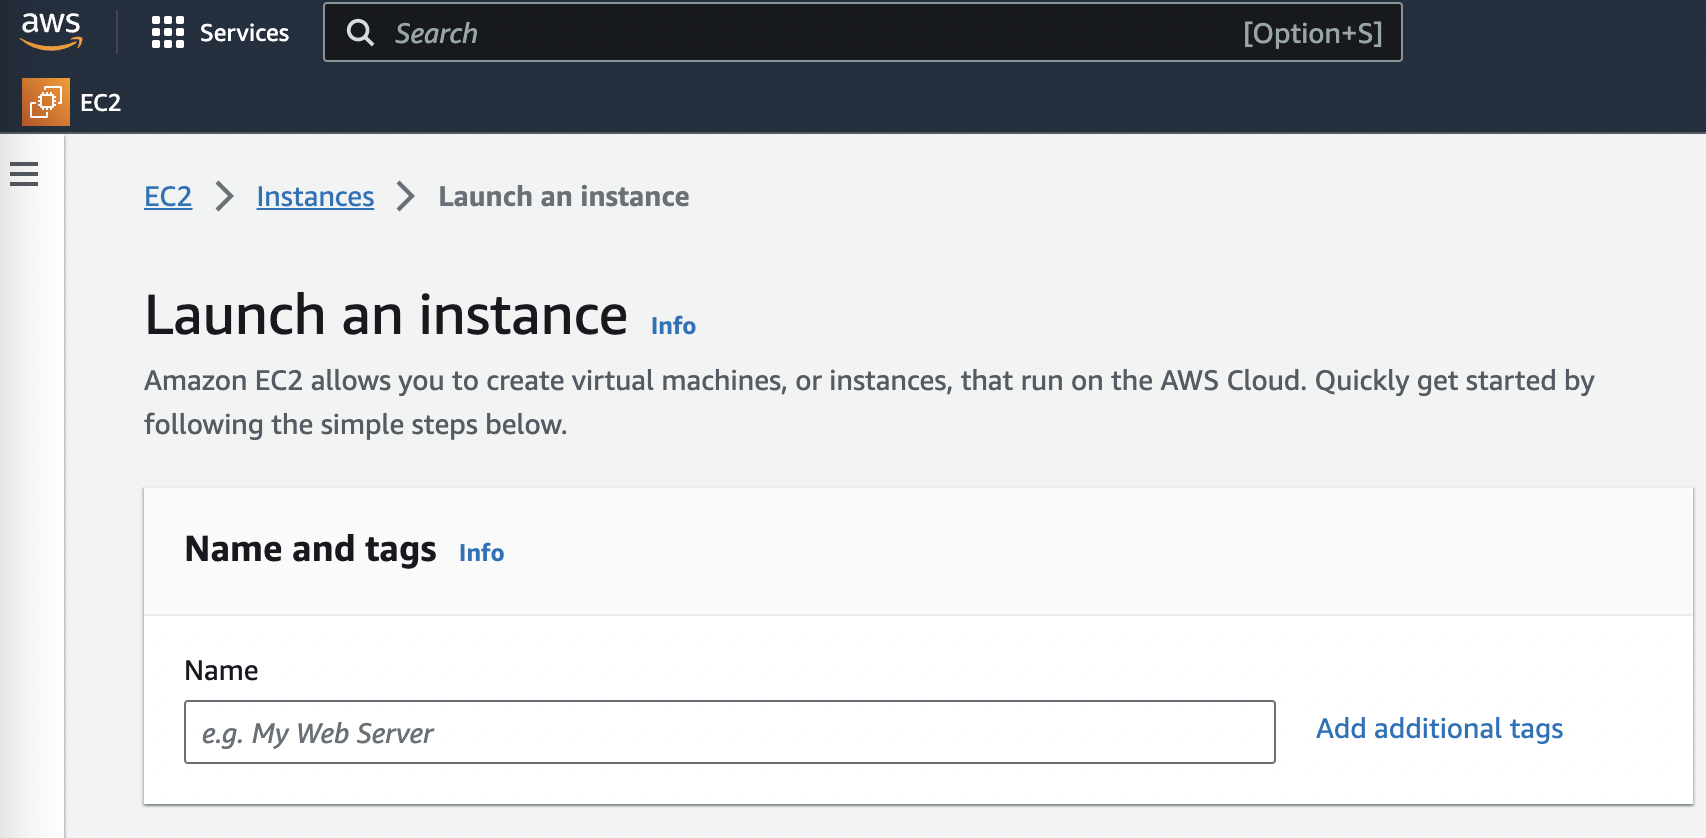
Task: Click the Name text input box
Action: tap(729, 732)
